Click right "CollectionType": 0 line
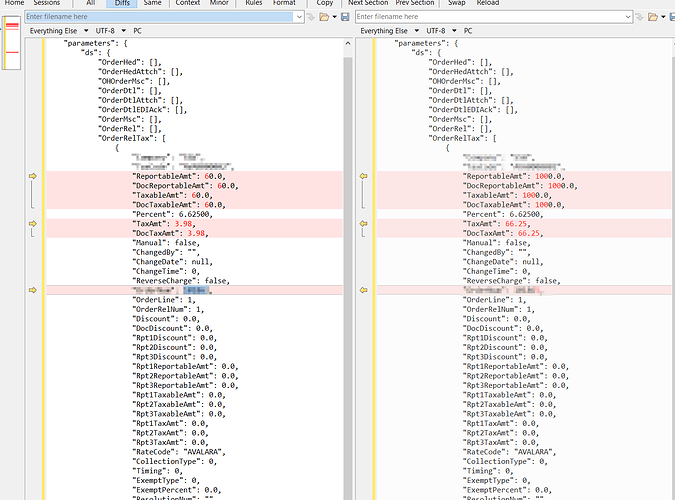Viewport: 675px width, 500px height. point(505,461)
